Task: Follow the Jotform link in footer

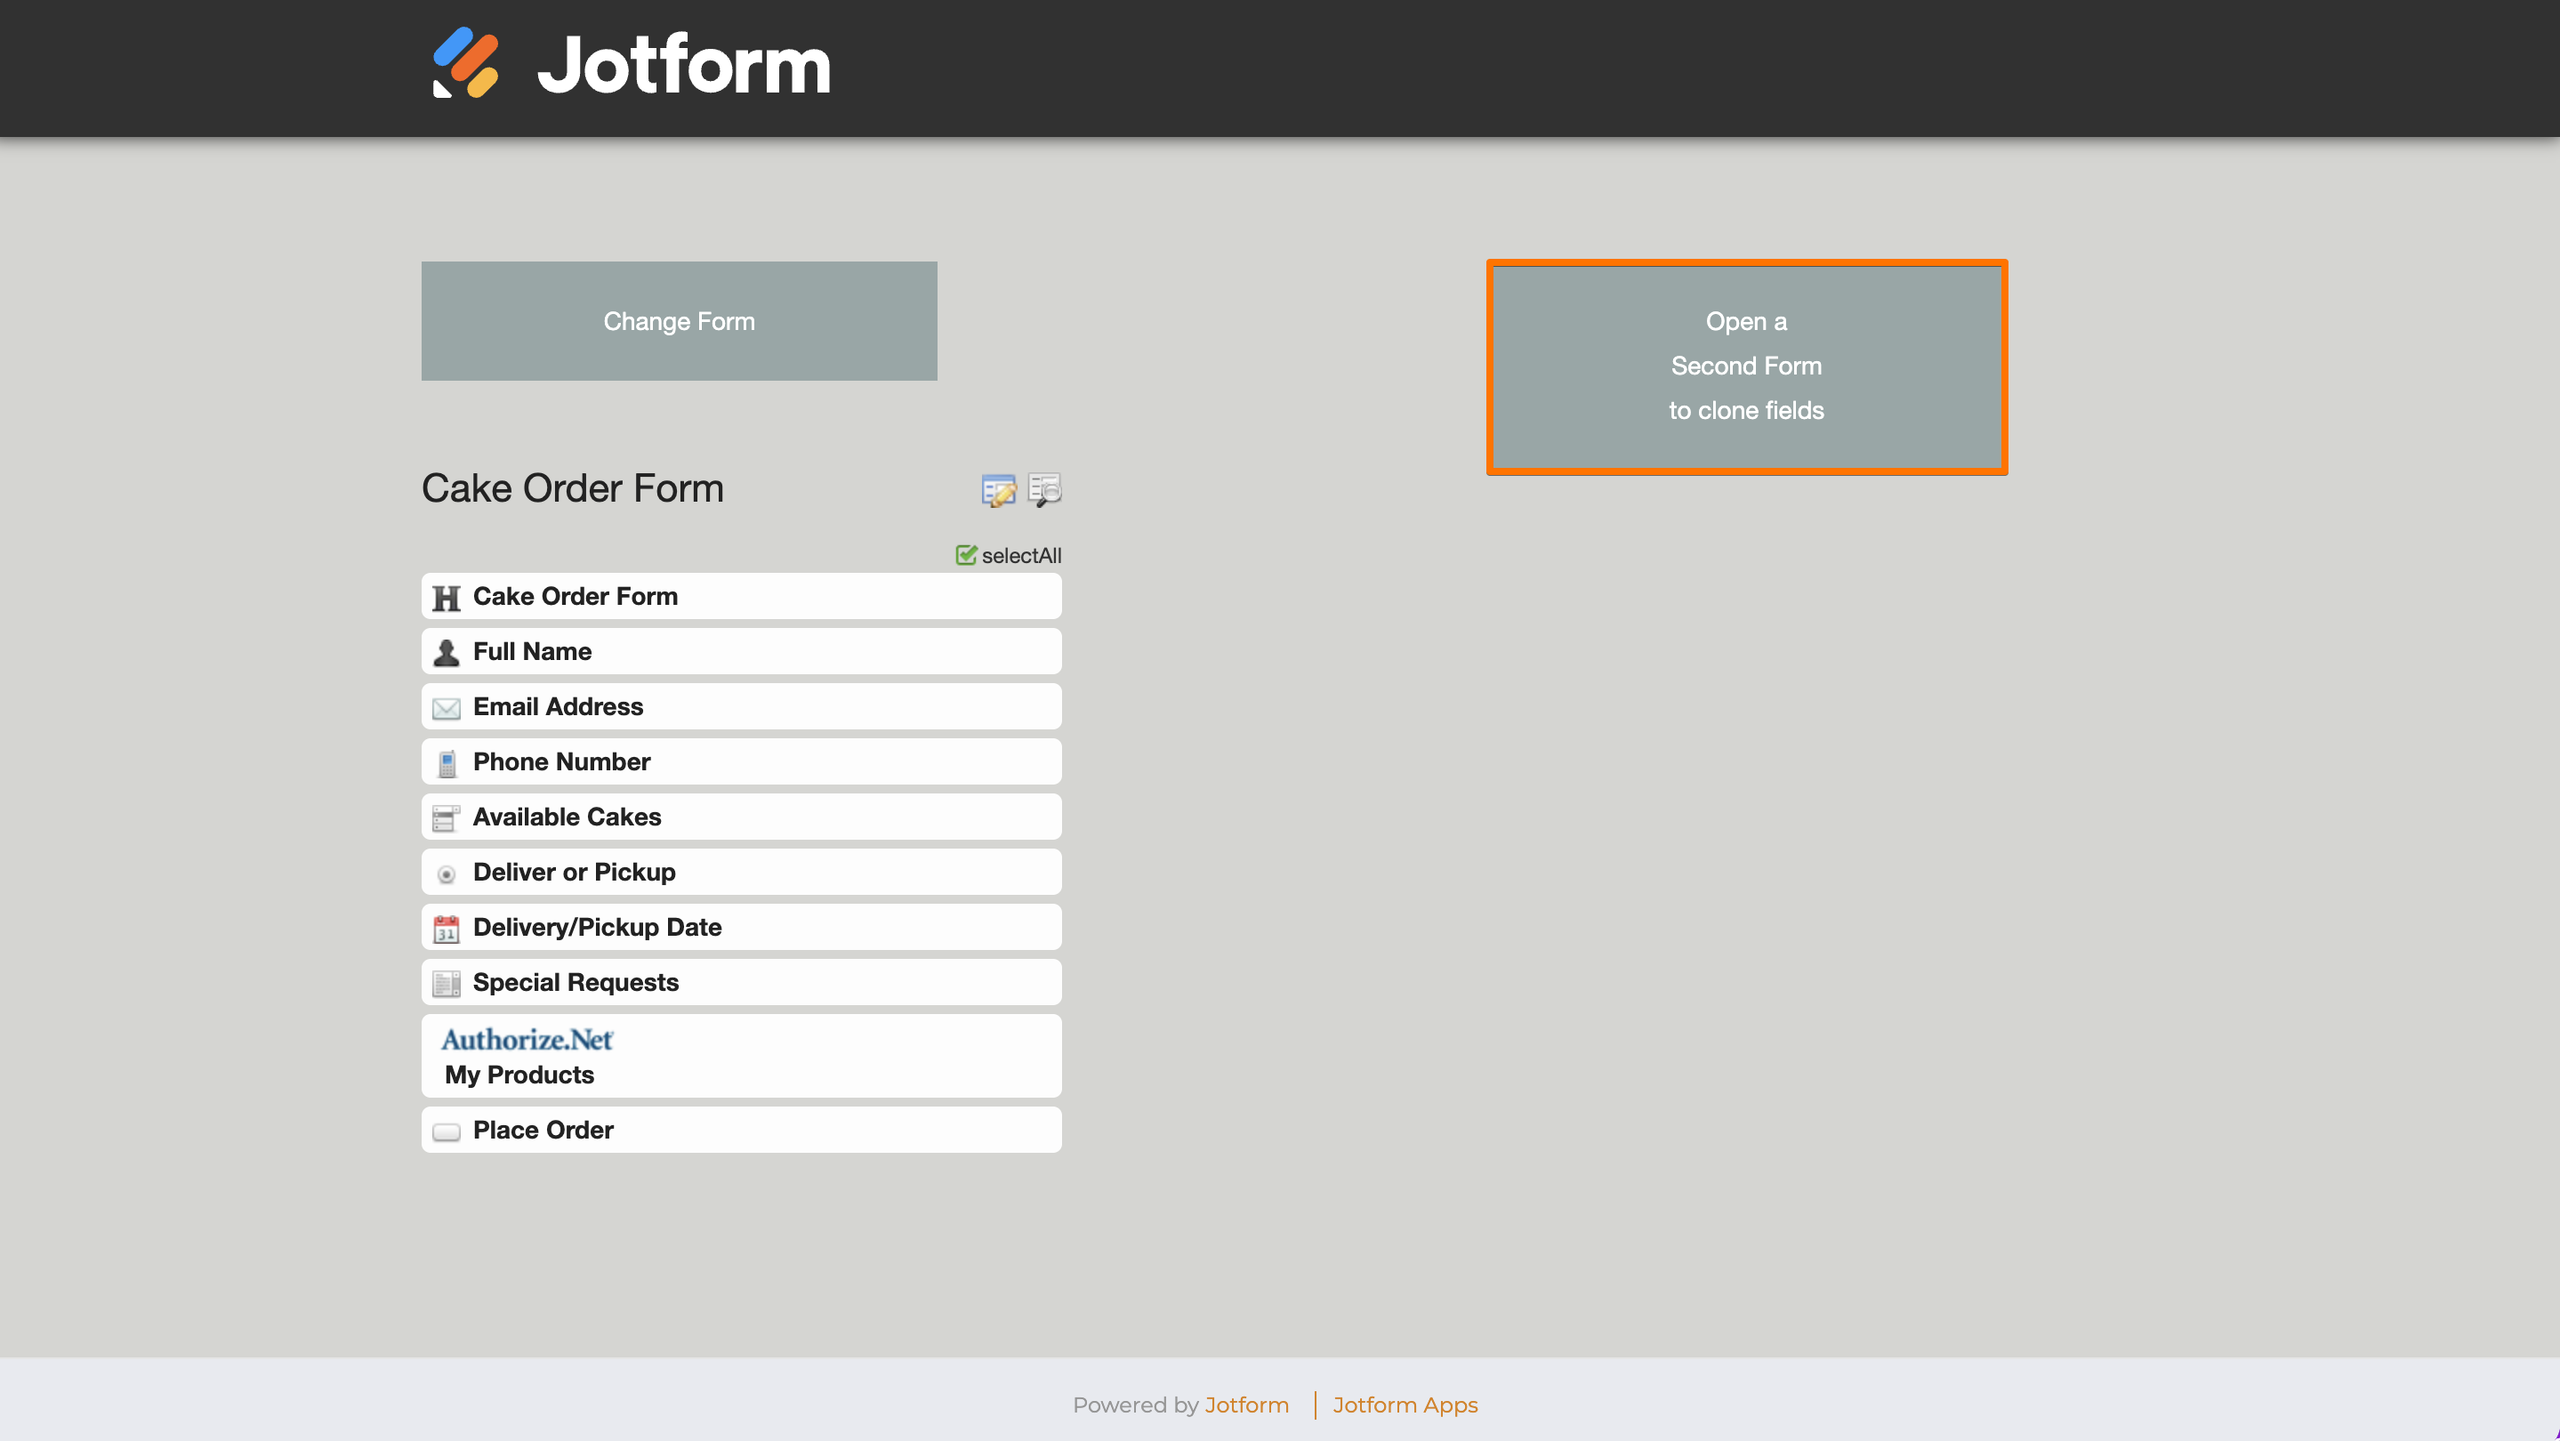Action: point(1246,1405)
